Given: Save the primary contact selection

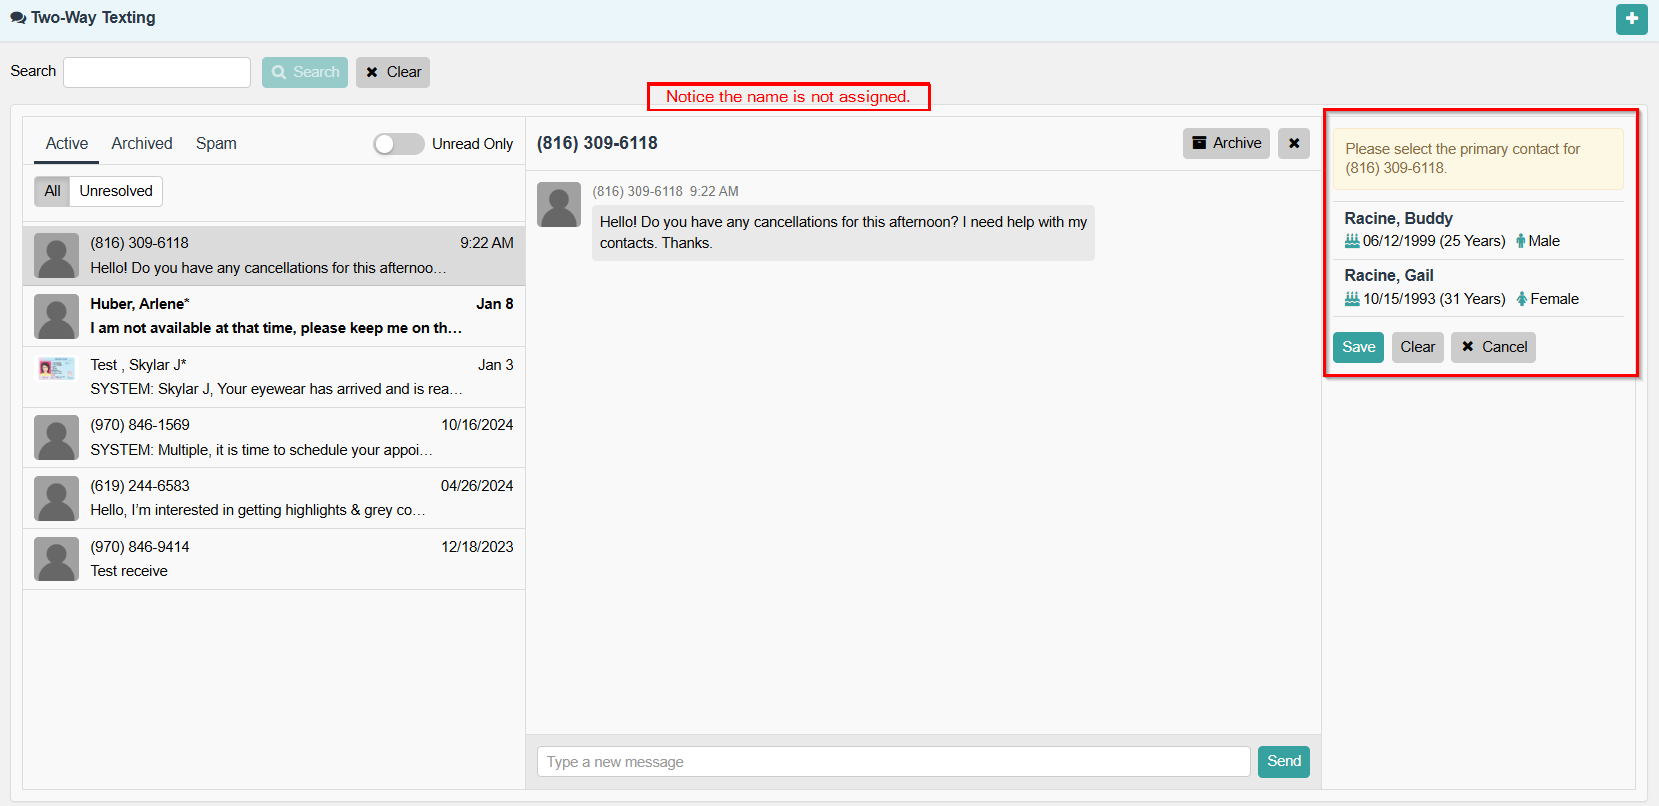Looking at the screenshot, I should (x=1358, y=347).
